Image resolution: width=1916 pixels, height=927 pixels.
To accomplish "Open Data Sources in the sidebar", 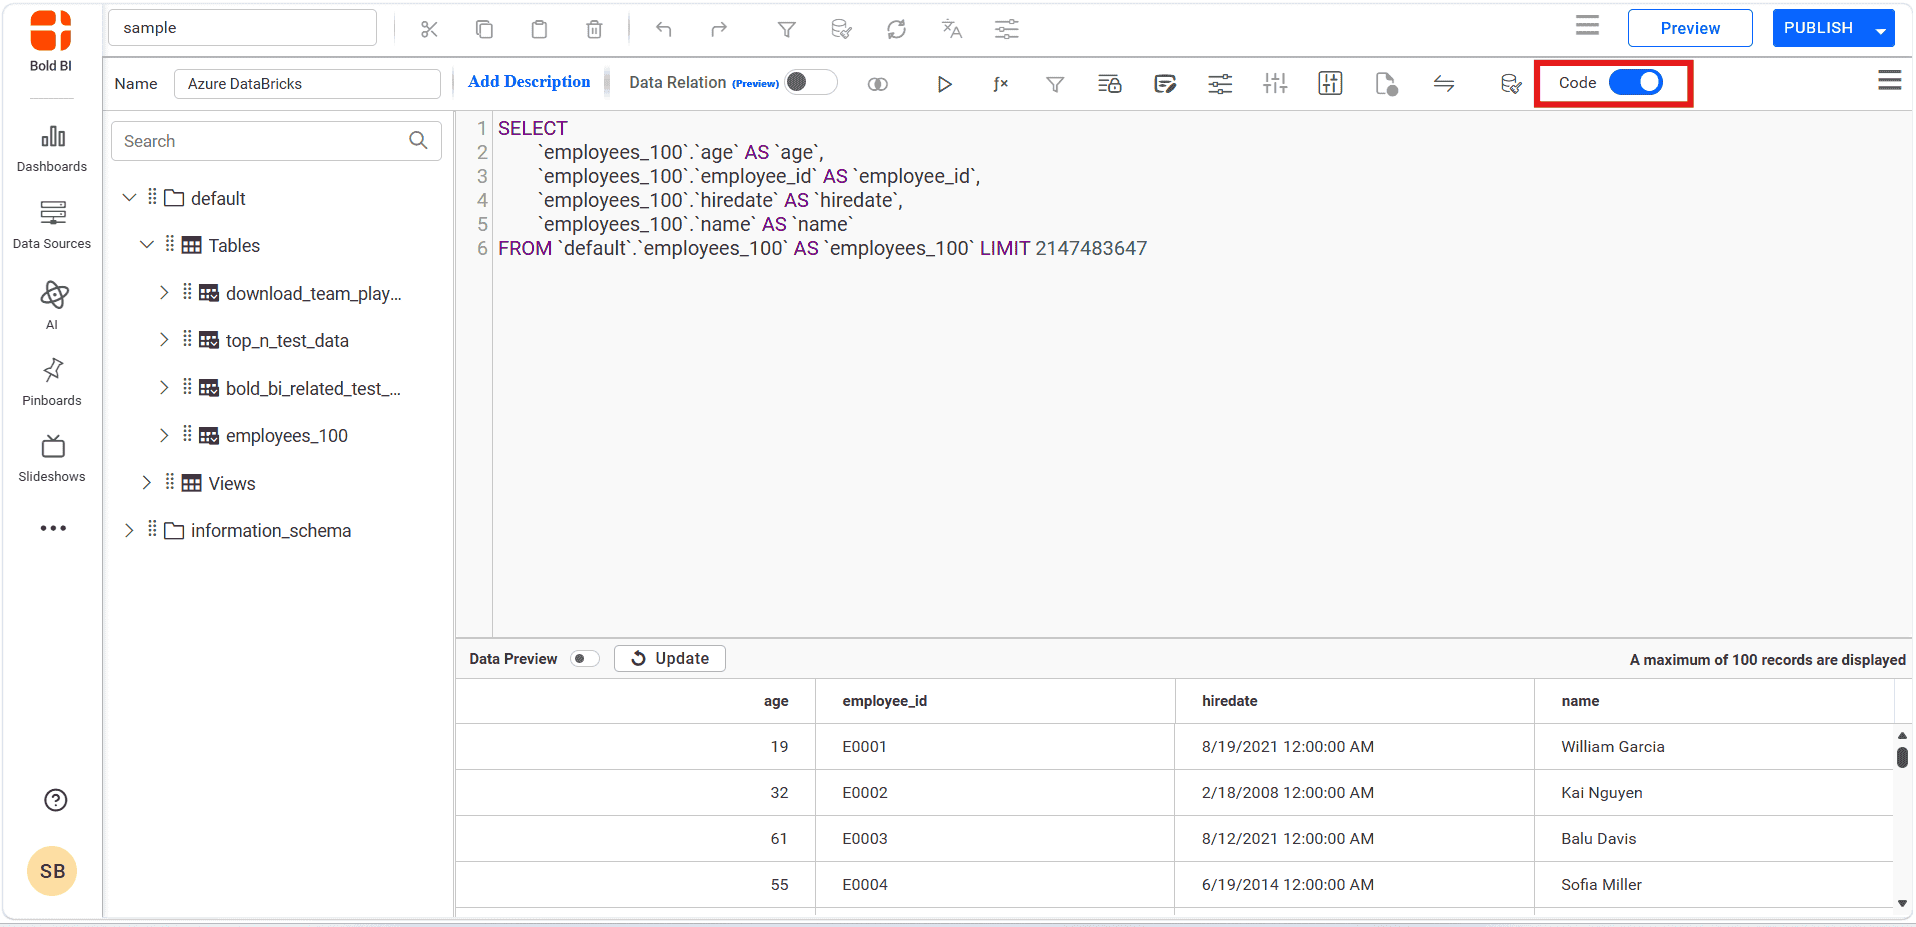I will [x=52, y=225].
